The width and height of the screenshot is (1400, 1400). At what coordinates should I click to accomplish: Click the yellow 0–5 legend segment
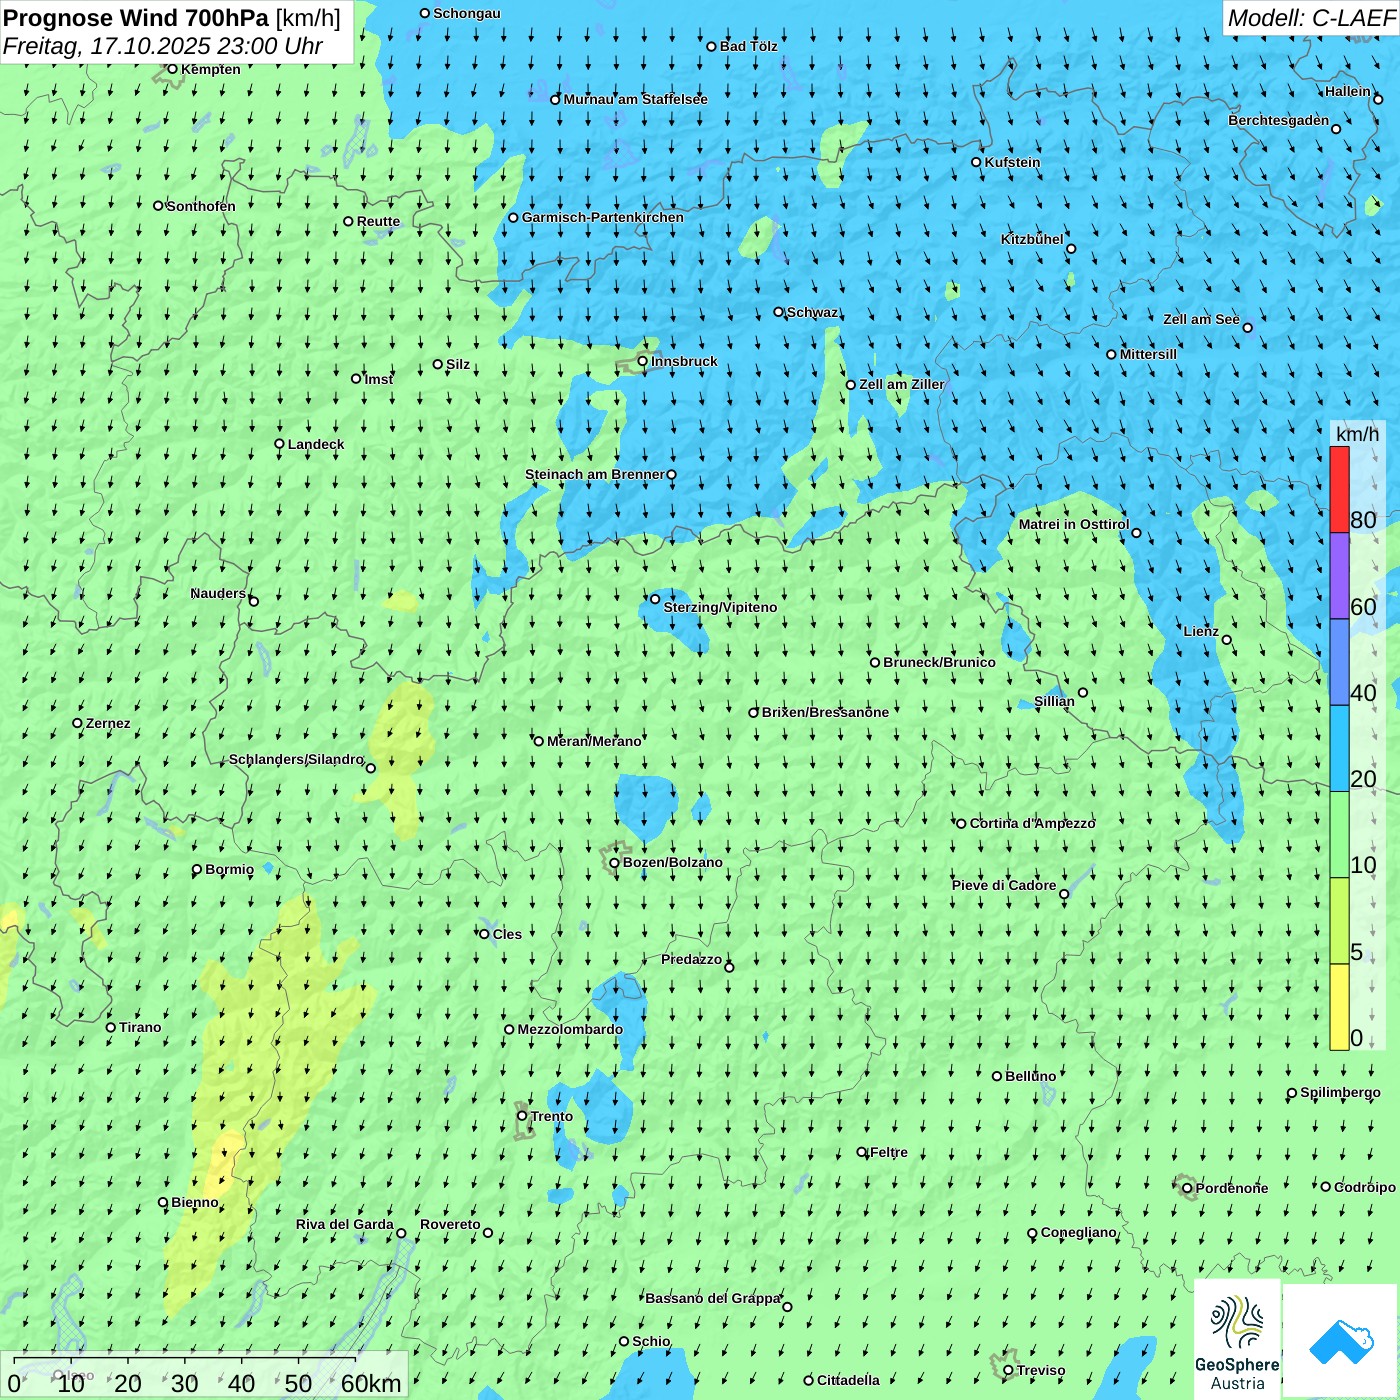(x=1339, y=1007)
